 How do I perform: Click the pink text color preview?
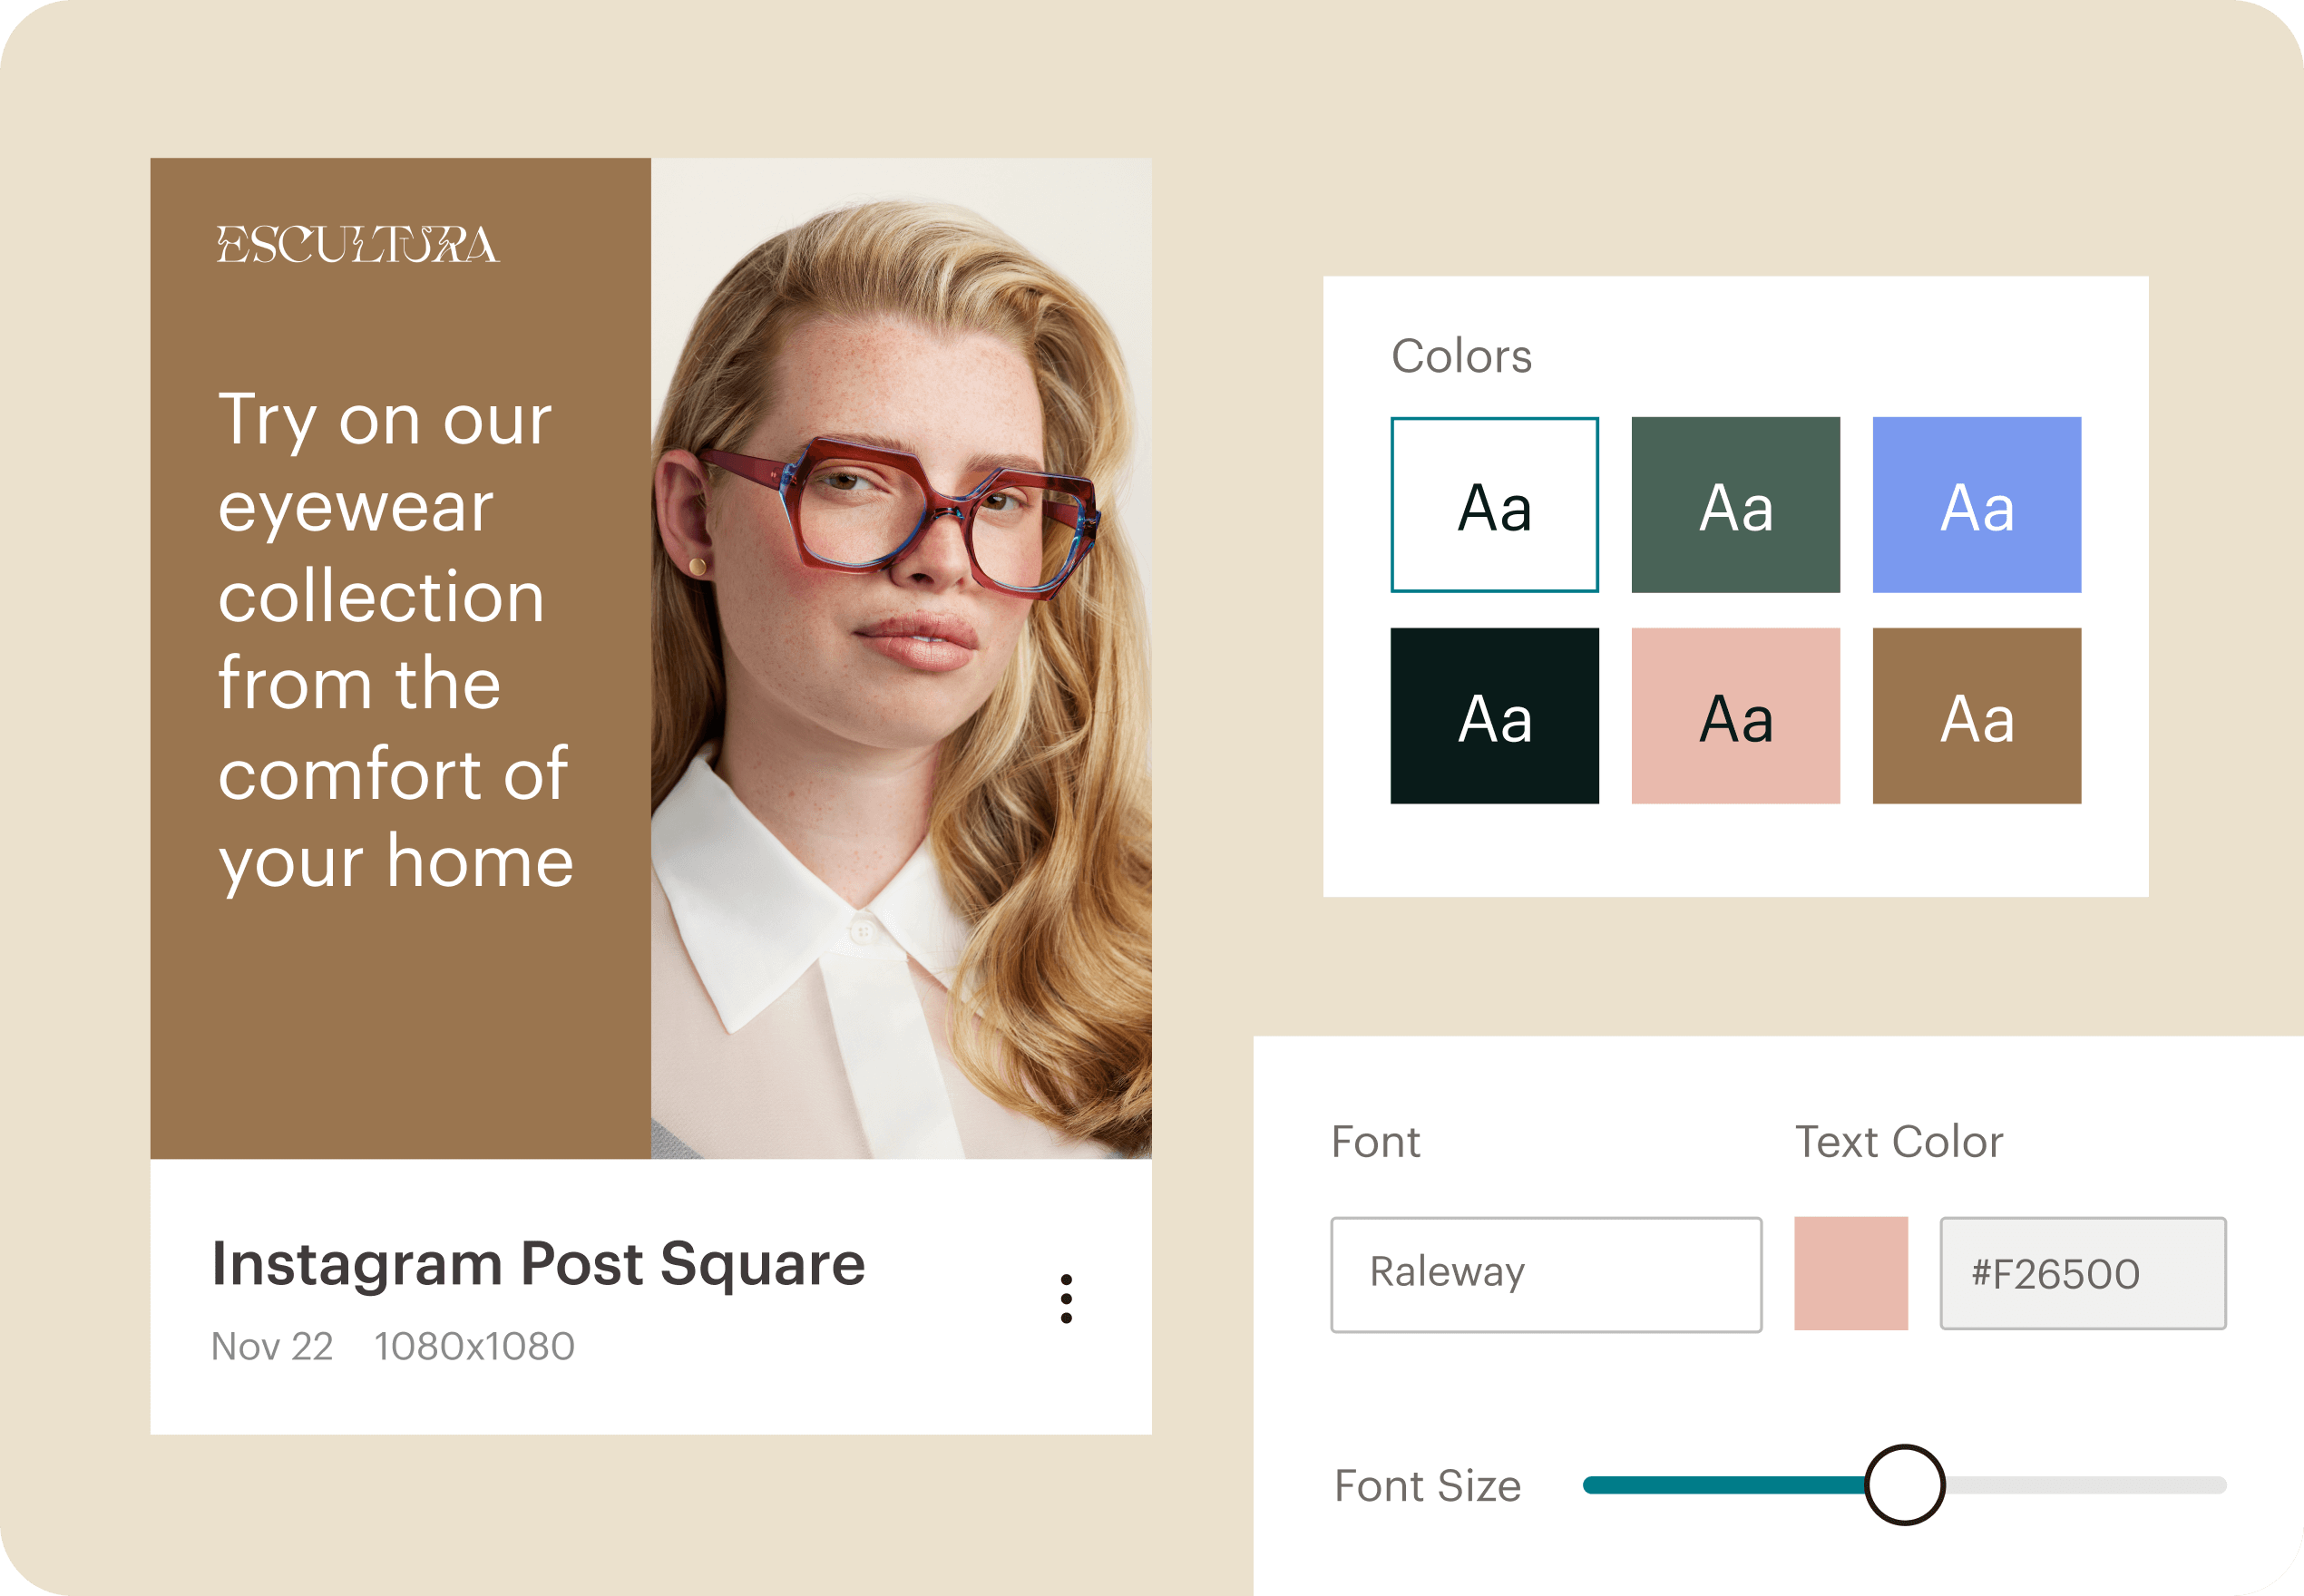1850,1273
